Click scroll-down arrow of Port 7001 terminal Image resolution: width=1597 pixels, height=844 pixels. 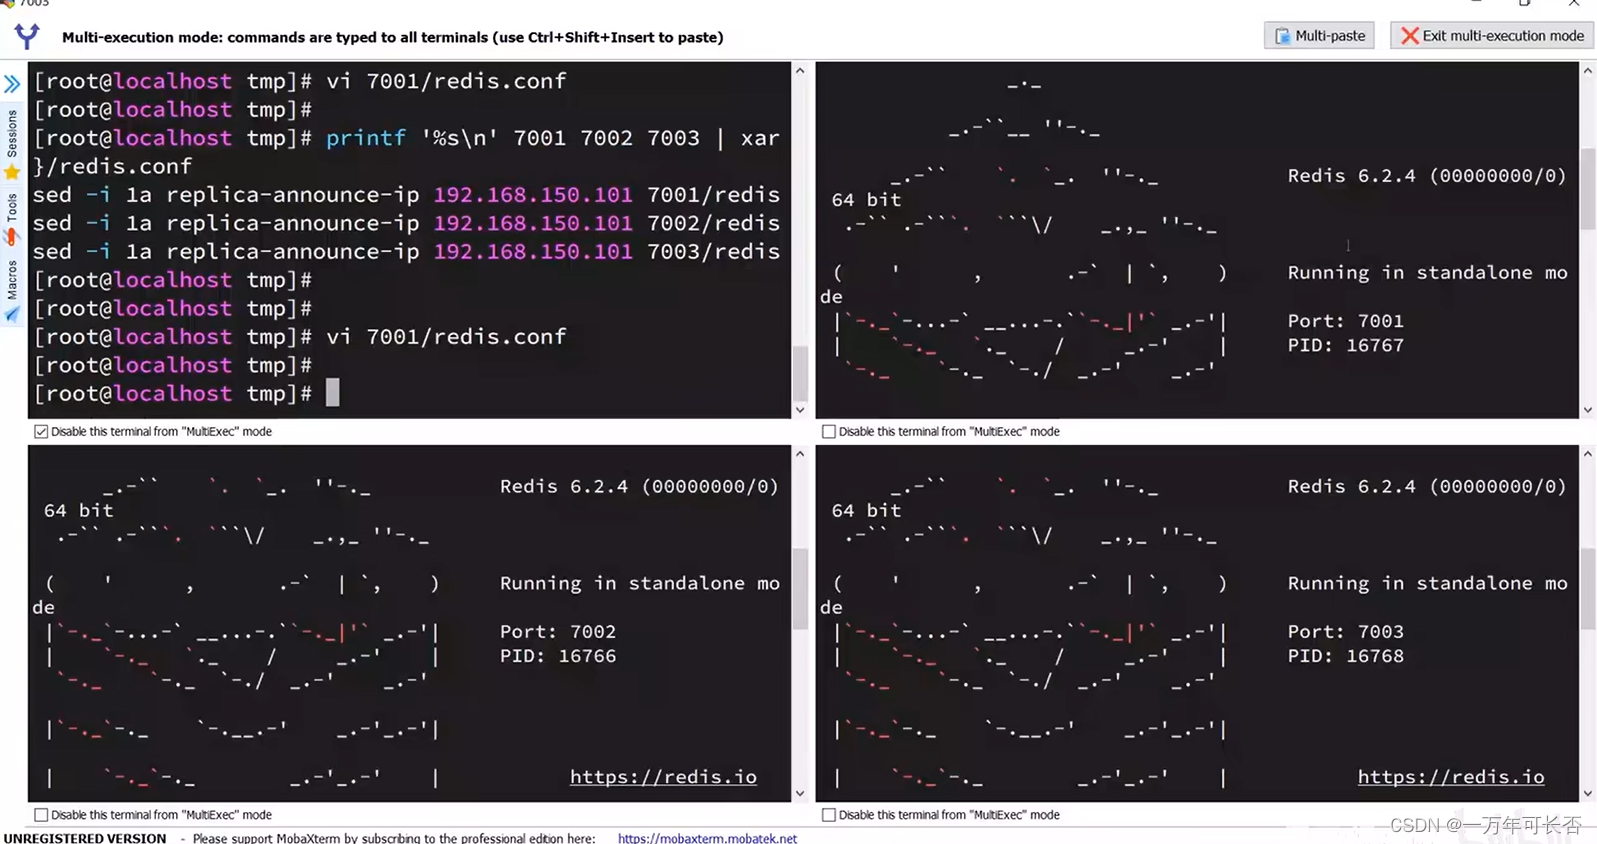1588,410
